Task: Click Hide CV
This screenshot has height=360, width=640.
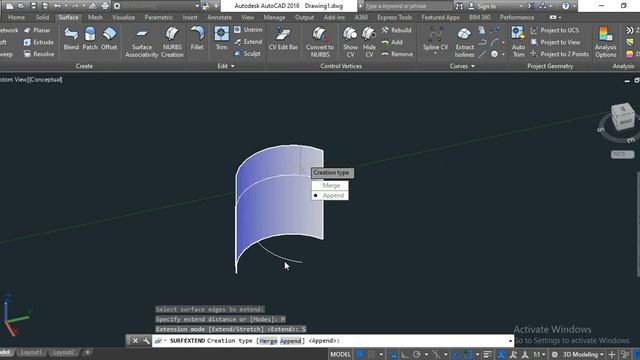Action: pos(369,42)
